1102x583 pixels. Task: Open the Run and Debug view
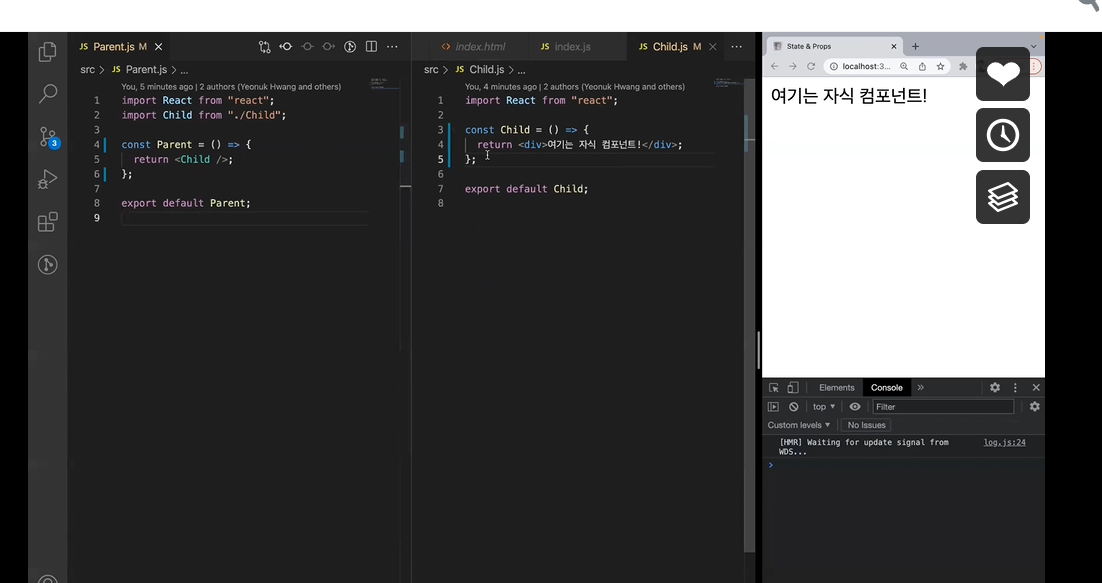click(47, 180)
